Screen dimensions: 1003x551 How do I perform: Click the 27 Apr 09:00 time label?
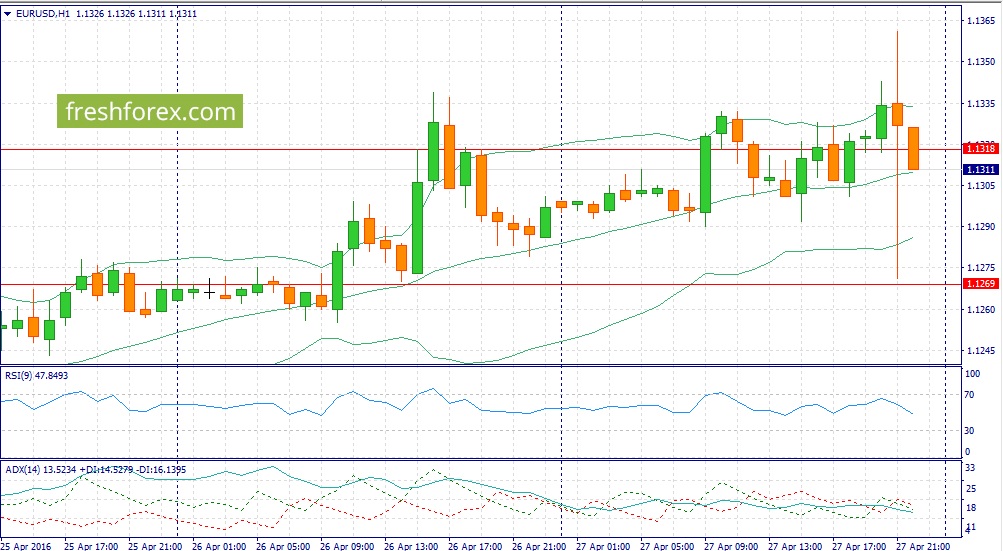click(732, 546)
